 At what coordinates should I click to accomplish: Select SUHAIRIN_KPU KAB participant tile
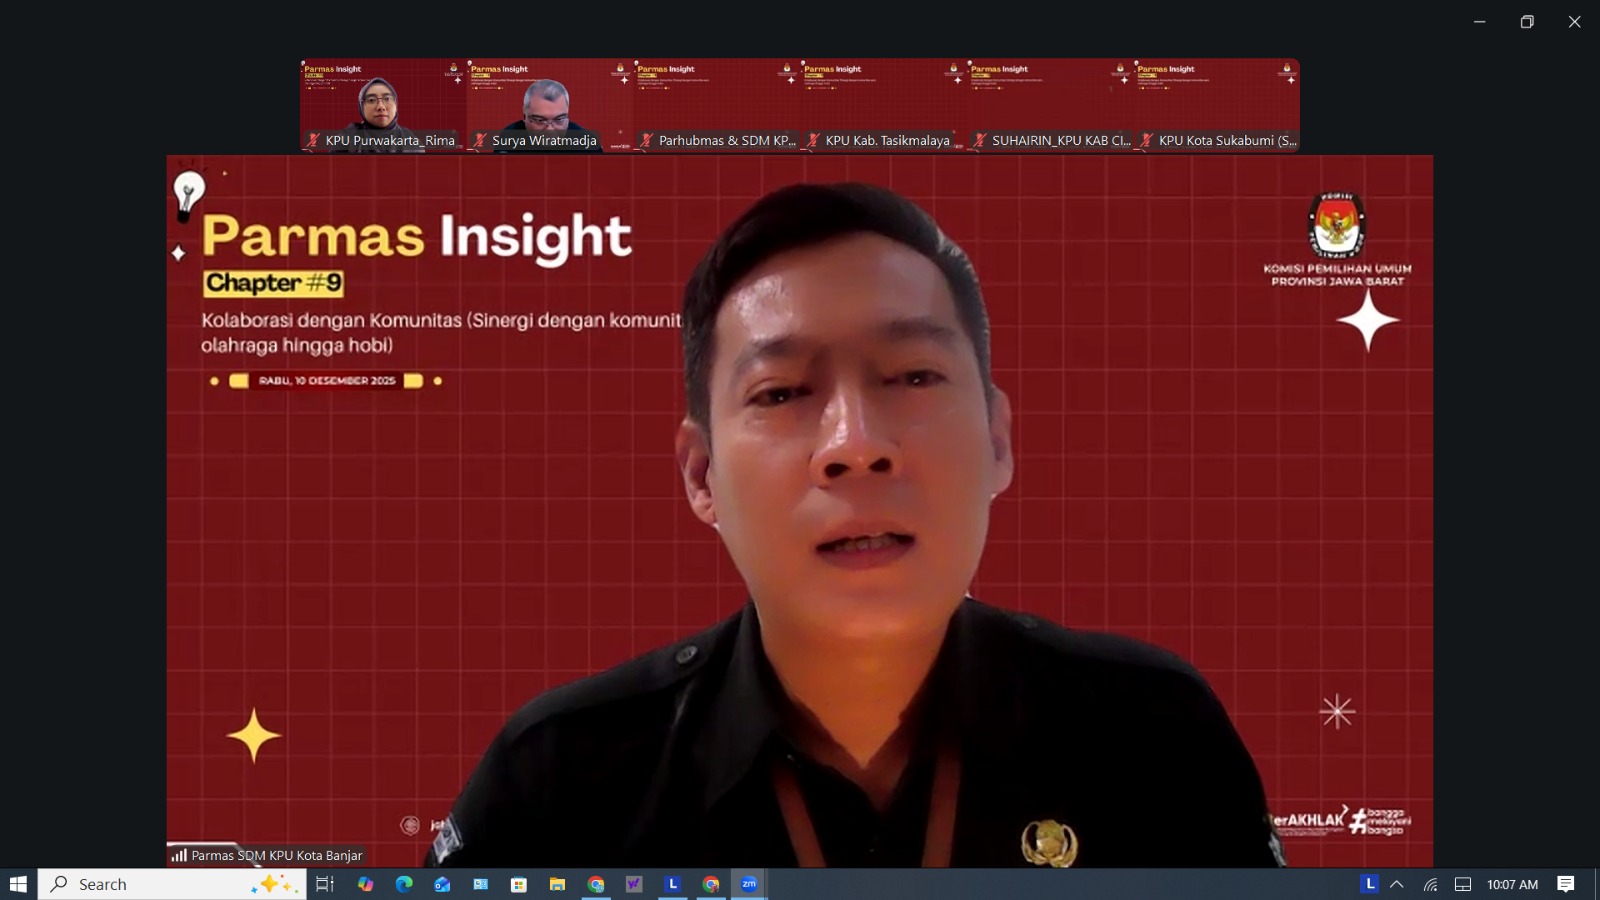pos(1049,105)
